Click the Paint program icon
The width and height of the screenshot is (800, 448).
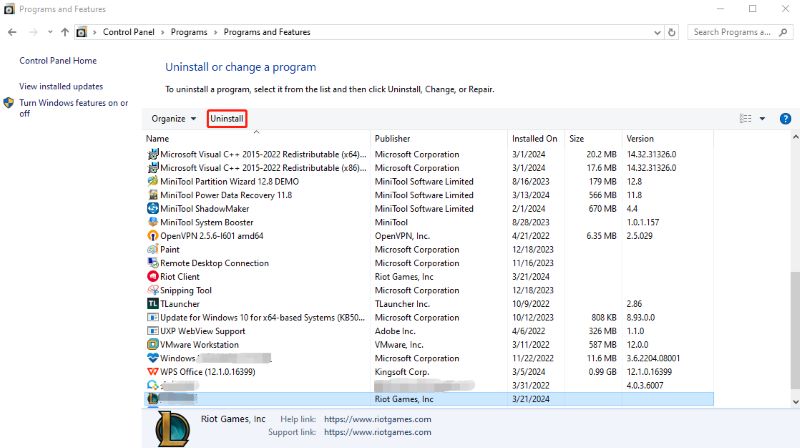click(x=153, y=249)
